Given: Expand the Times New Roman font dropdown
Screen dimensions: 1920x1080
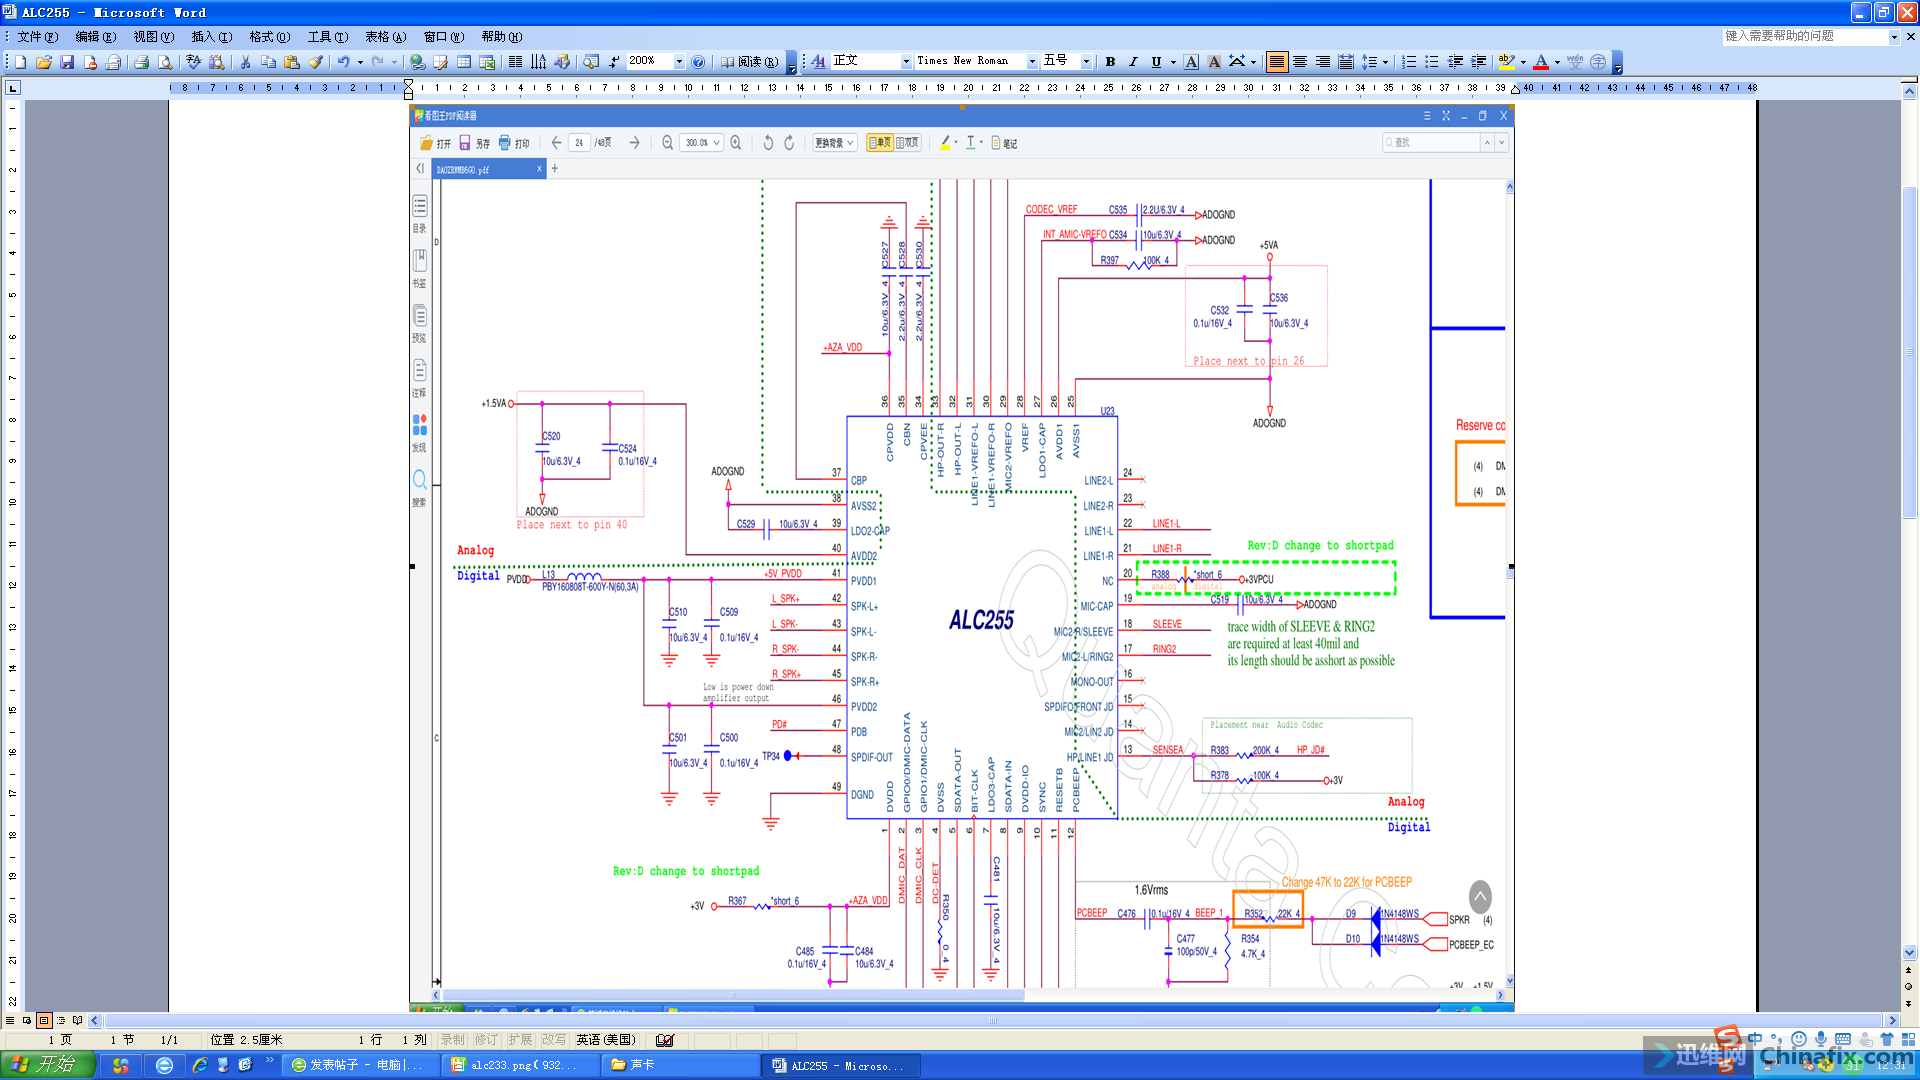Looking at the screenshot, I should click(1032, 62).
